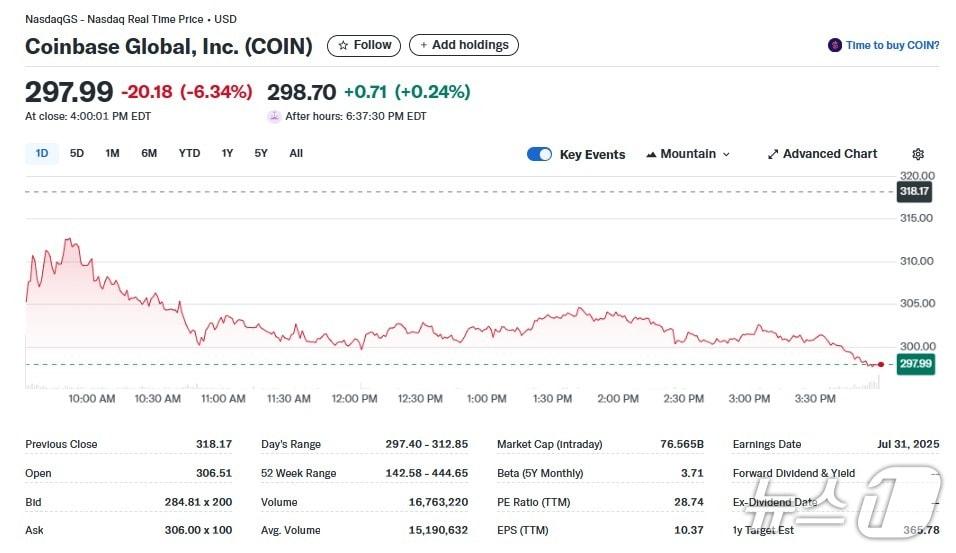Switch to the 5D time range
The width and height of the screenshot is (956, 553).
click(77, 153)
